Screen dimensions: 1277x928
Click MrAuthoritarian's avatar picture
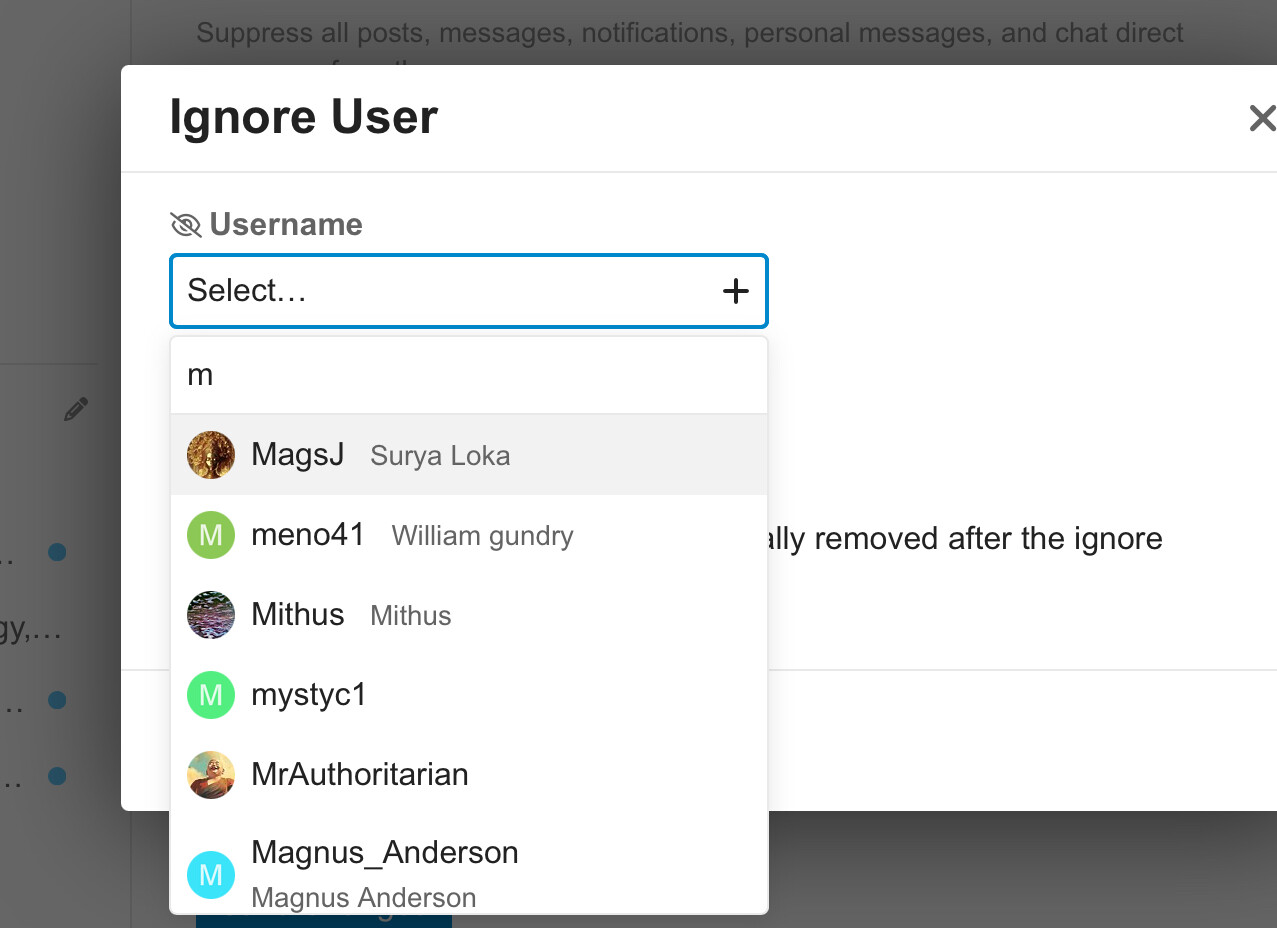click(x=211, y=775)
